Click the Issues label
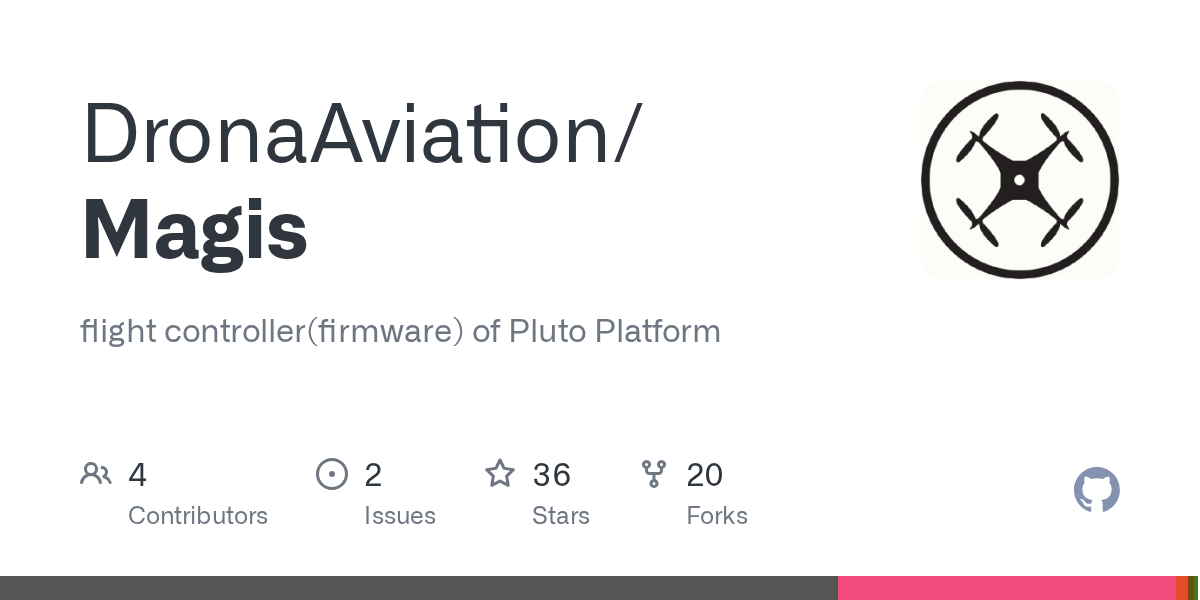This screenshot has width=1200, height=600. (x=400, y=516)
